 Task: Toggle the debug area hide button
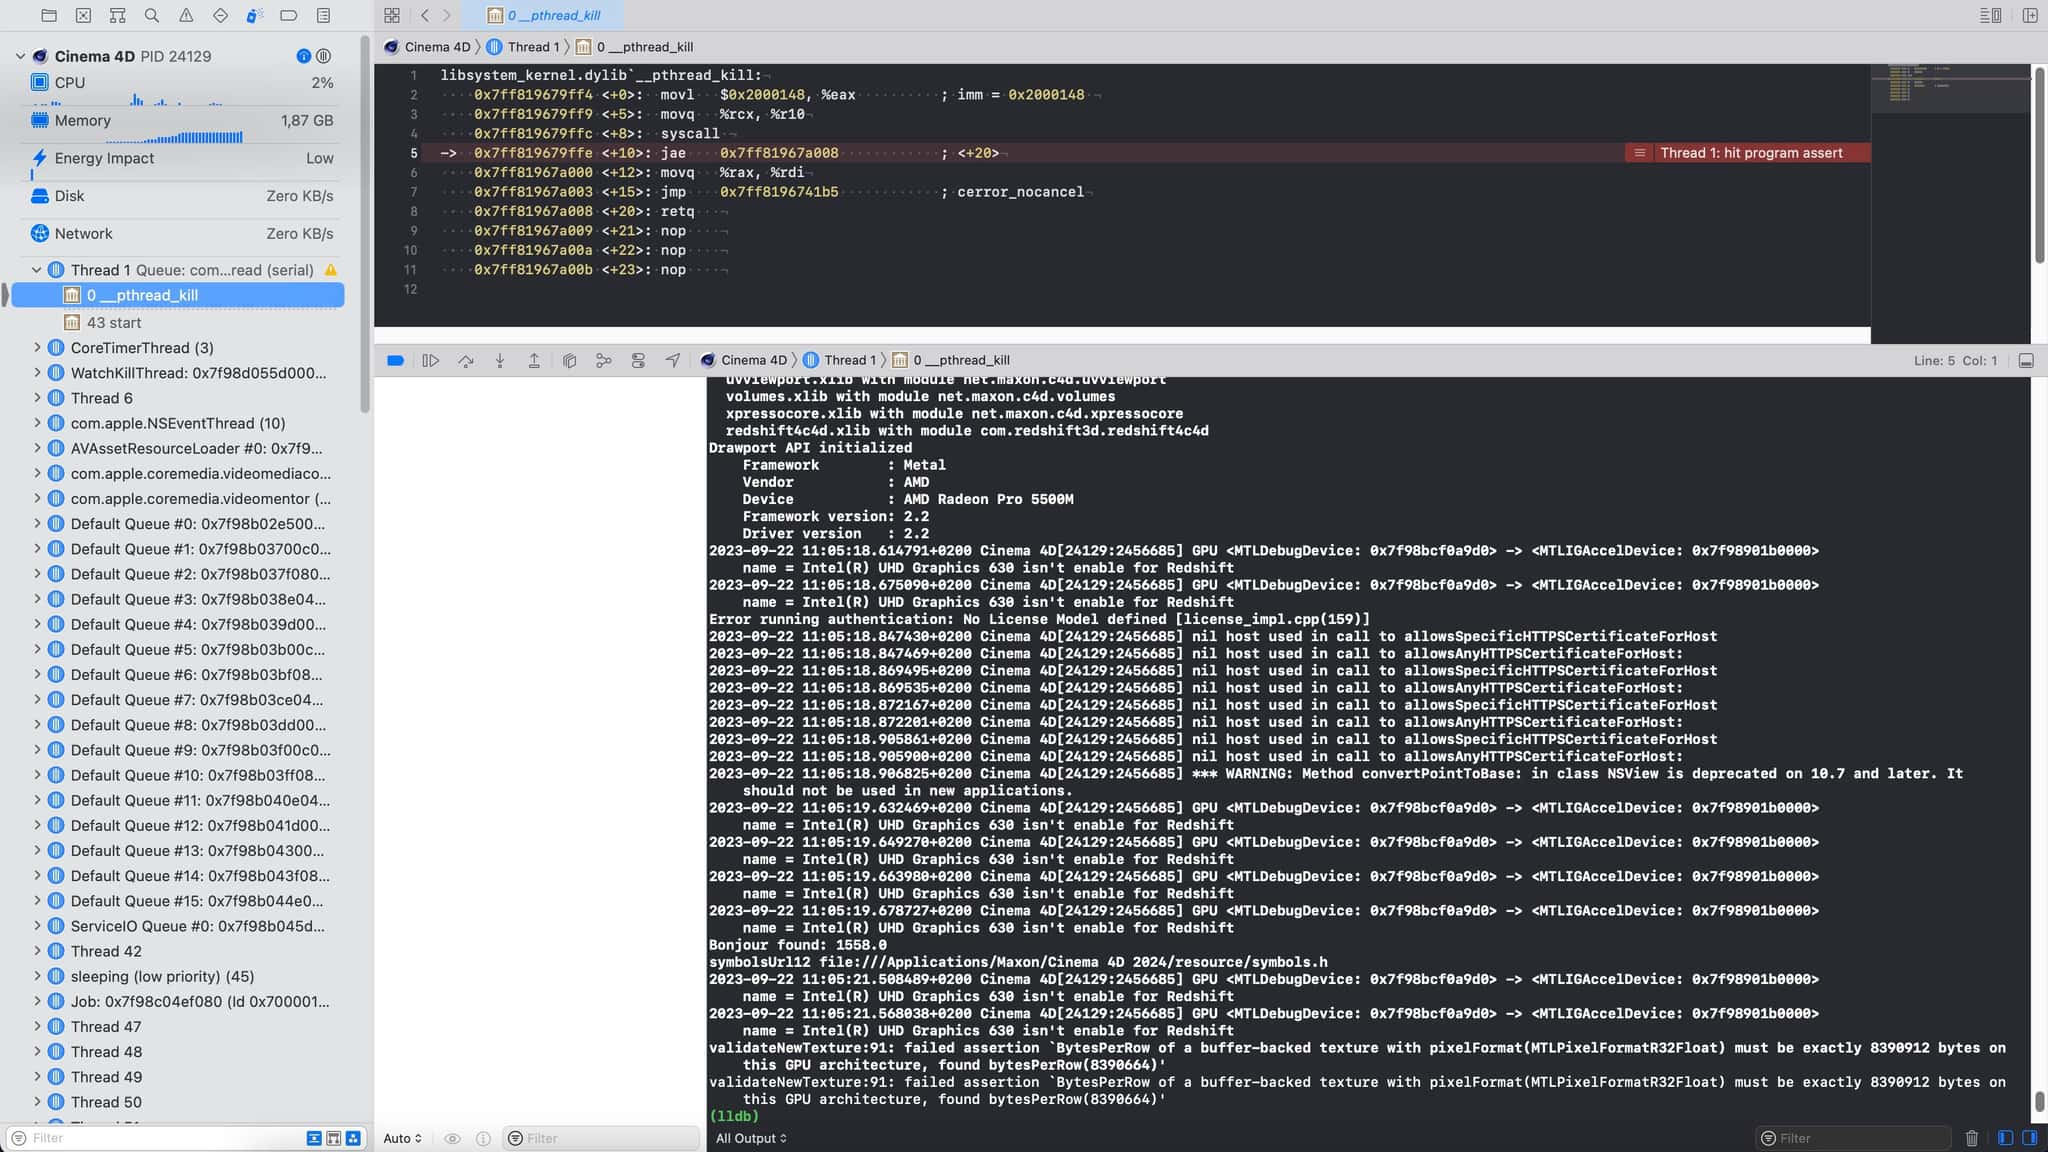pos(2026,360)
